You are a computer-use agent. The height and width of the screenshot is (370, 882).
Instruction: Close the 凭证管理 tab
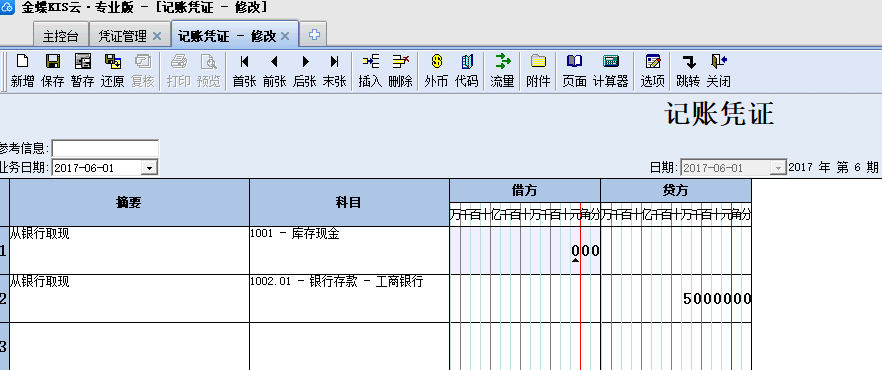[x=157, y=37]
